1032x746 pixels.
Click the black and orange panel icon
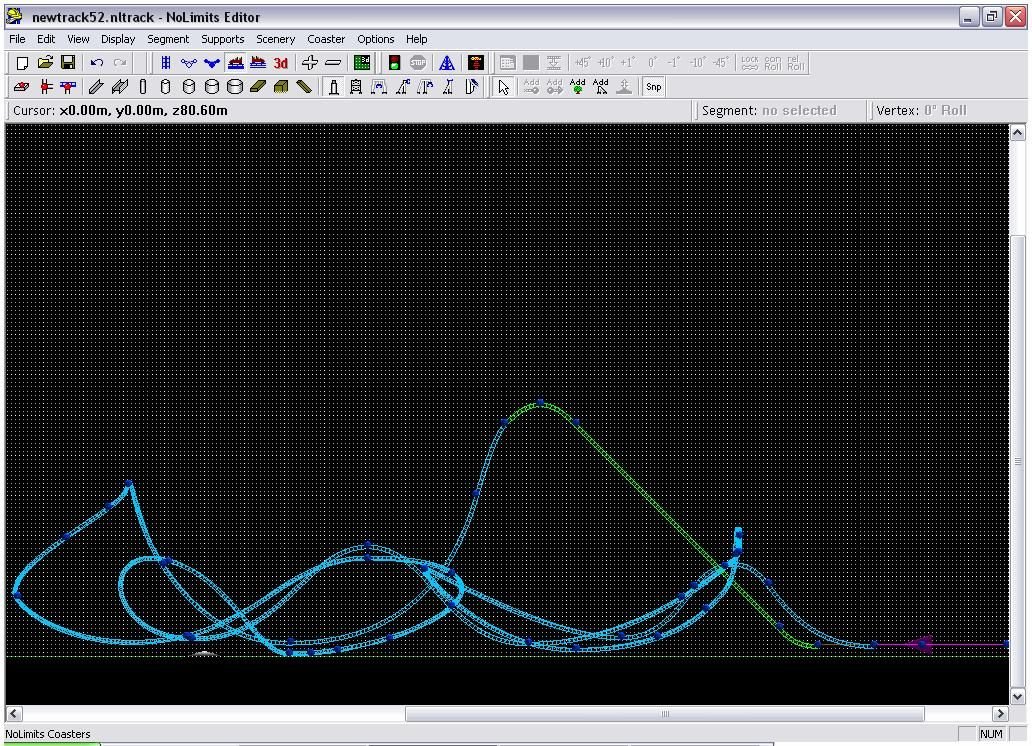tap(476, 63)
